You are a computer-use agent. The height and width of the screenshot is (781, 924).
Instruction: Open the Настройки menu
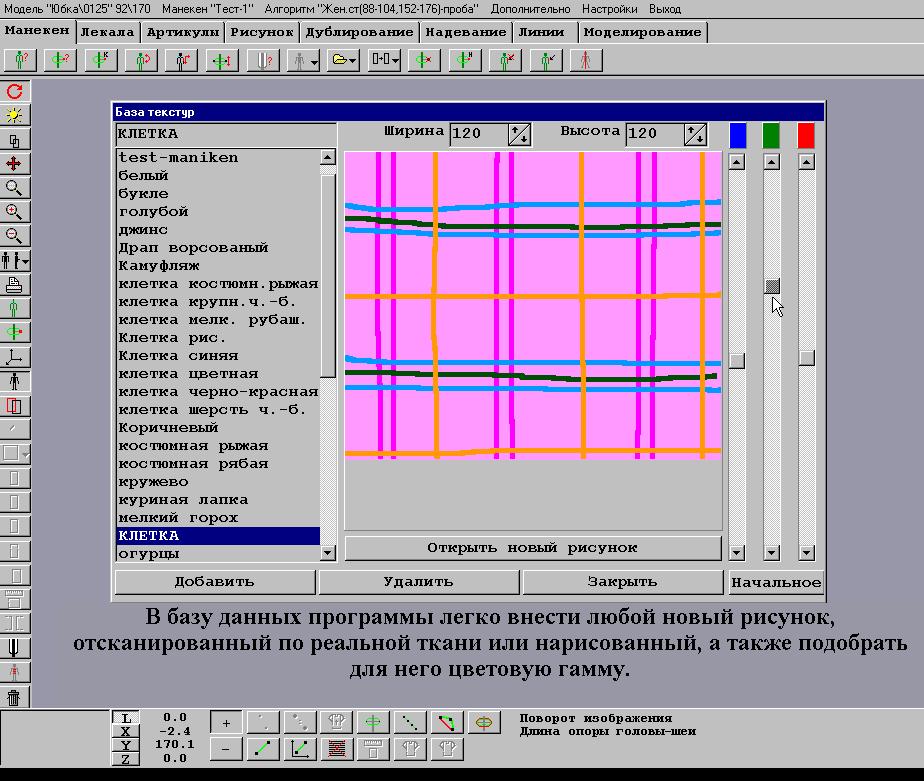(x=608, y=8)
